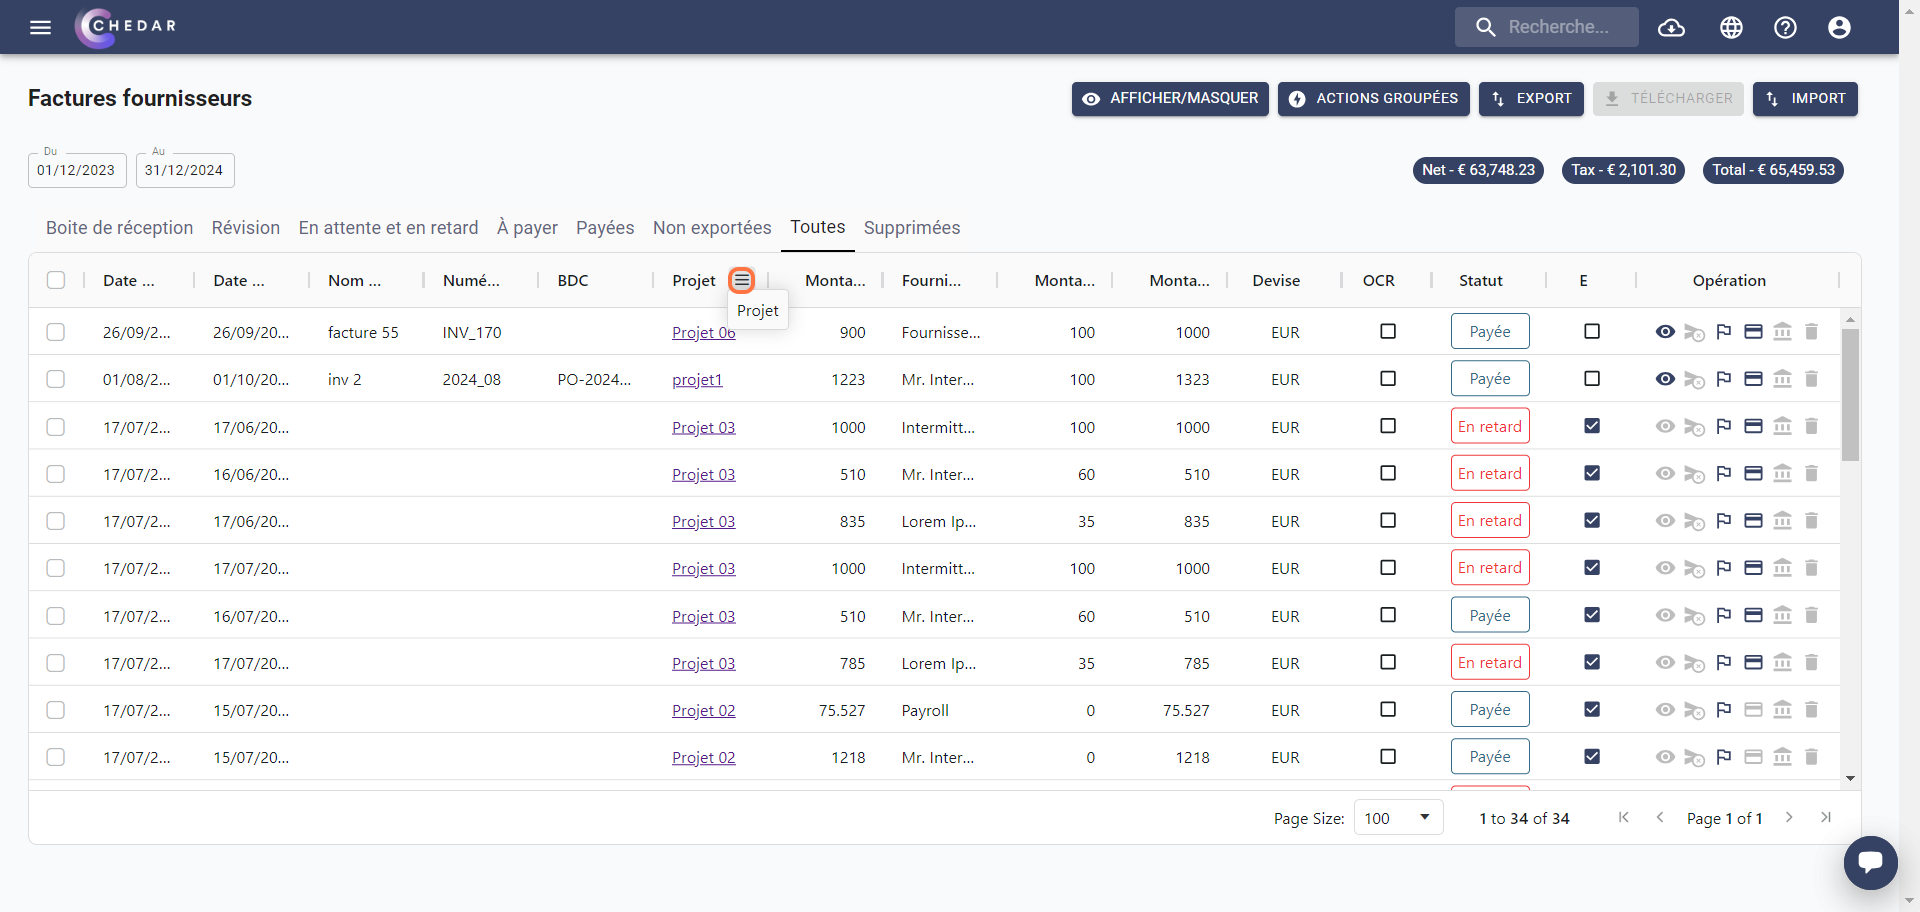The image size is (1920, 912).
Task: Open the help question mark icon
Action: click(1785, 27)
